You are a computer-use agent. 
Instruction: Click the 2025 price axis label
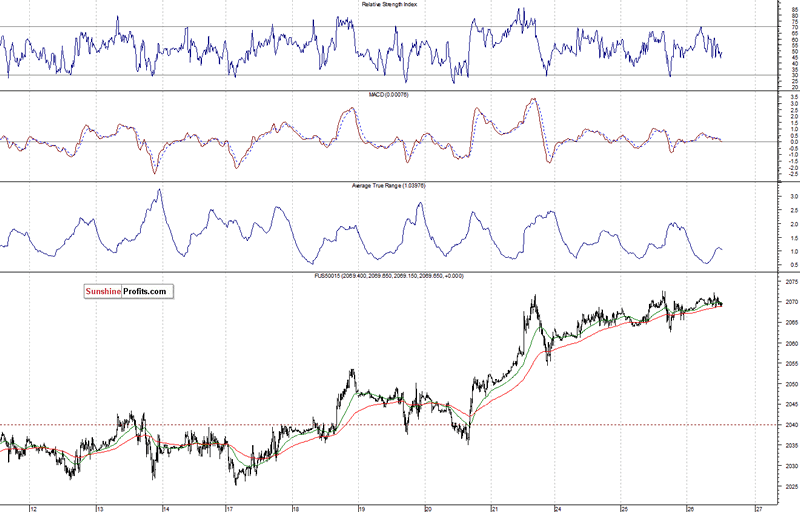pos(792,487)
